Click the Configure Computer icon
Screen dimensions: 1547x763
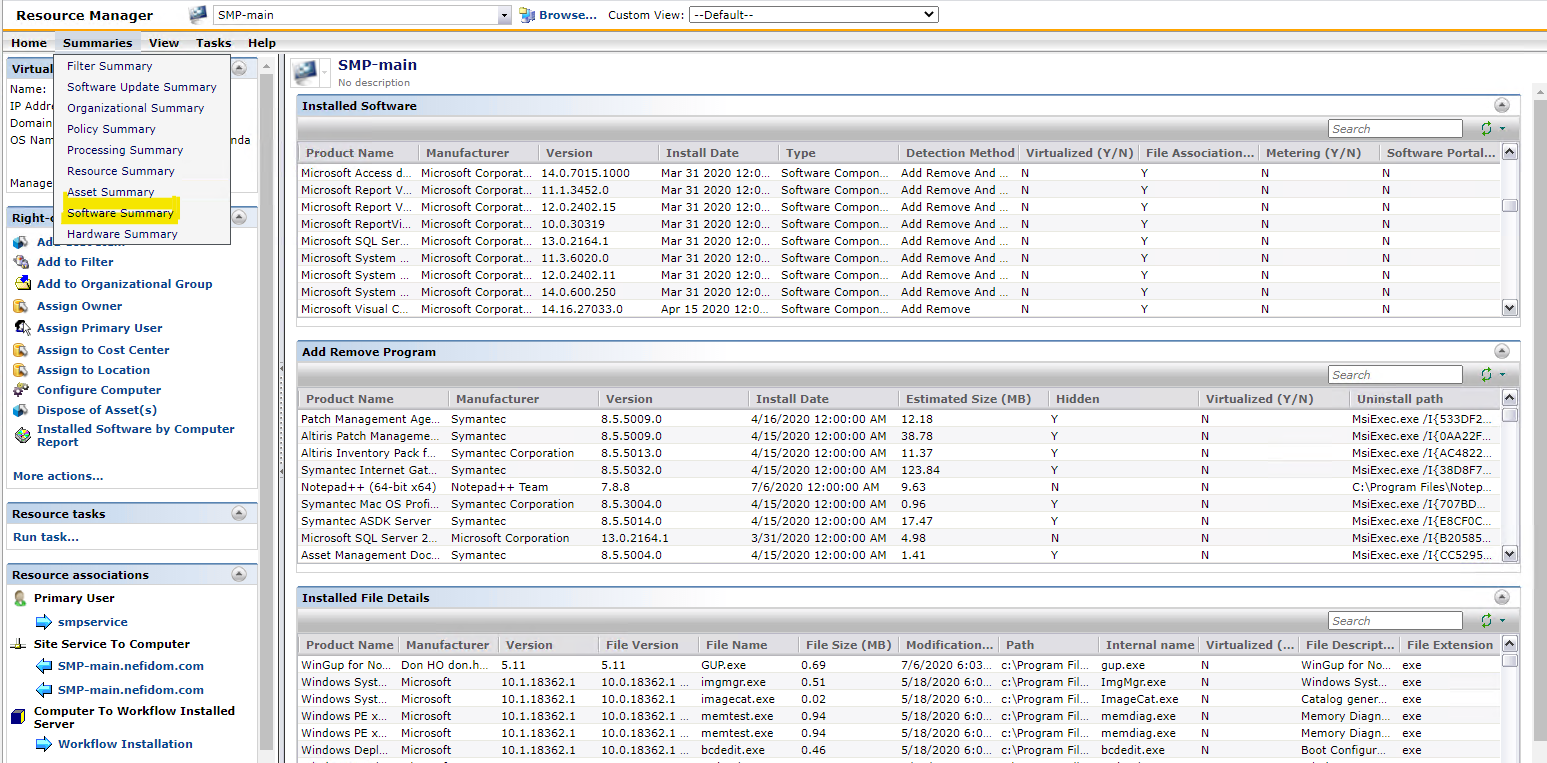[21, 390]
